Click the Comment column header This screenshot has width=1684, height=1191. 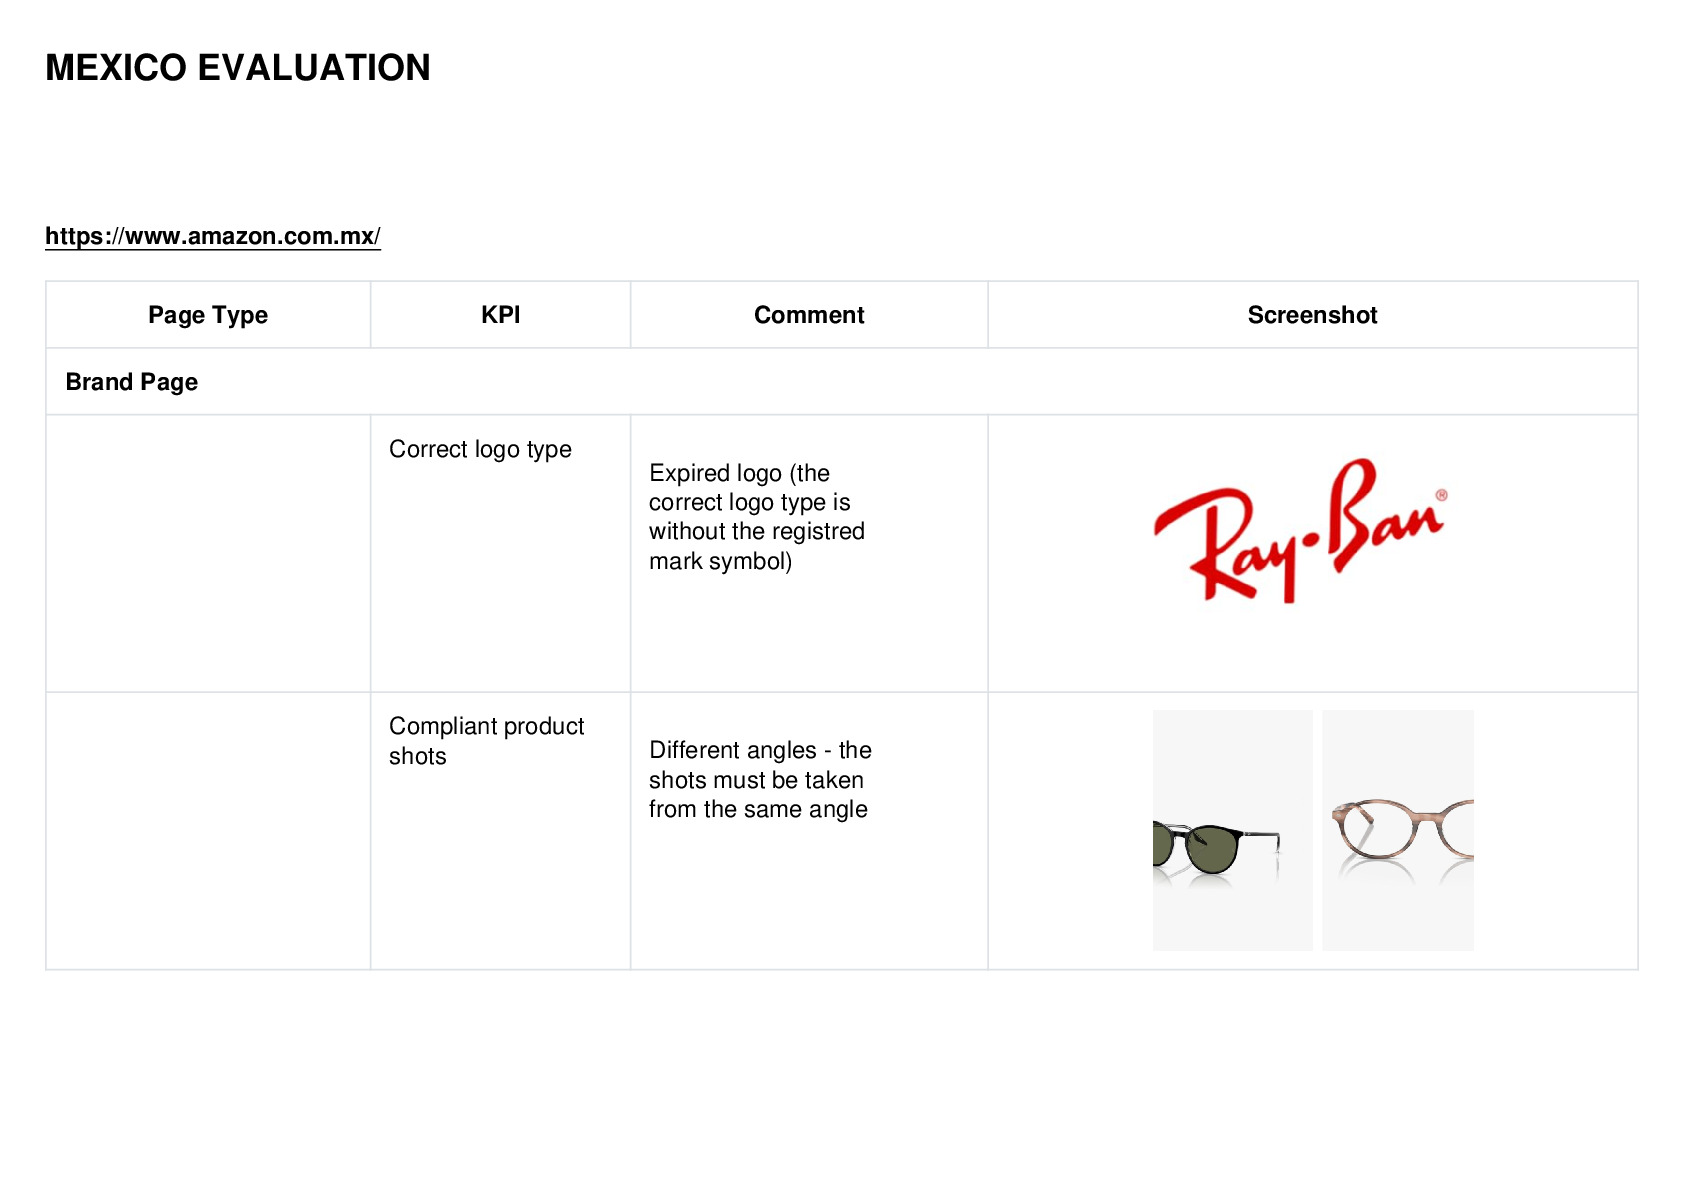click(809, 315)
